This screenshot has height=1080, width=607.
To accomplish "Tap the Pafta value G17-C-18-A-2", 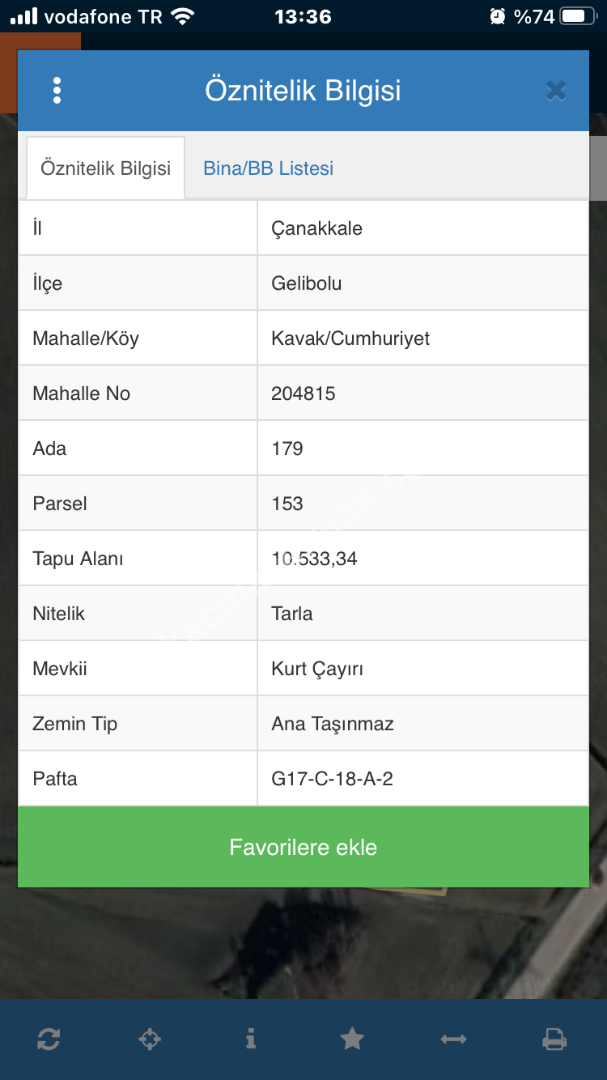I will tap(332, 778).
